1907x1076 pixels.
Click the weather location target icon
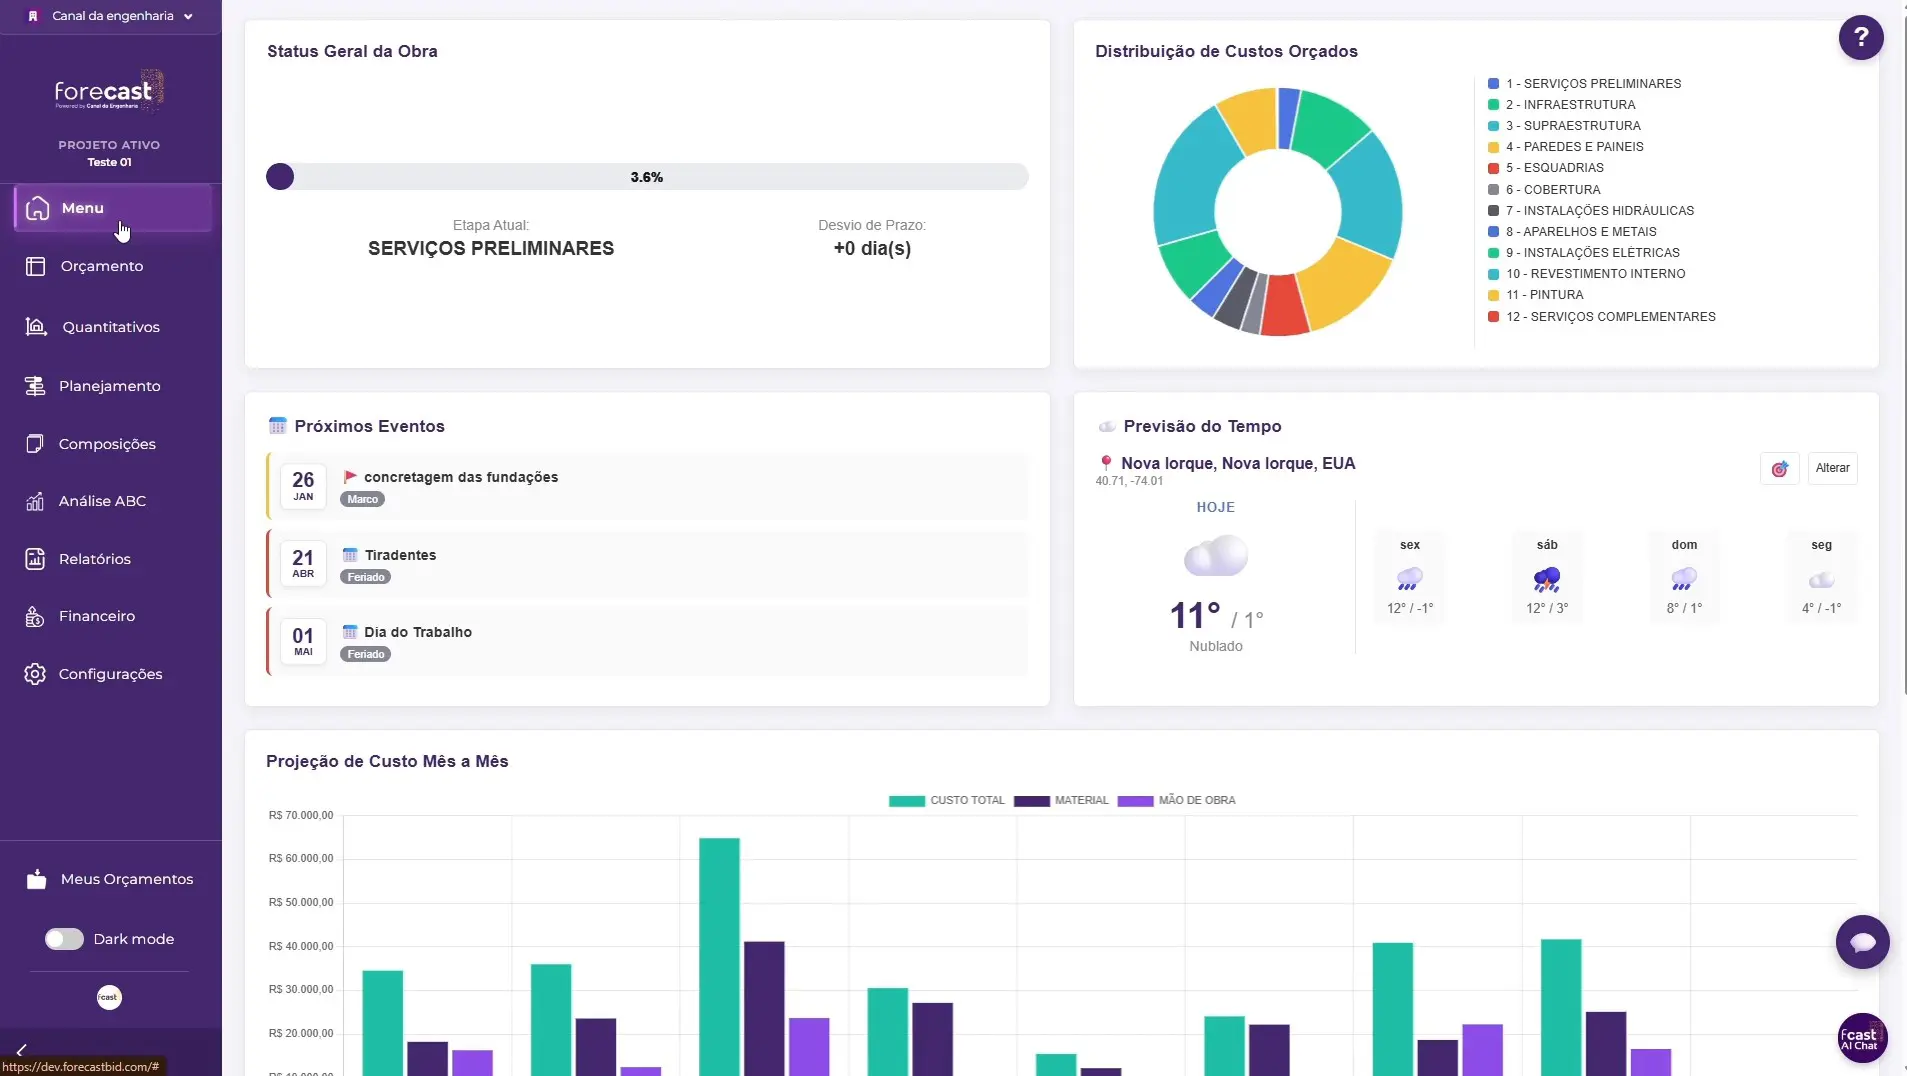click(x=1779, y=469)
